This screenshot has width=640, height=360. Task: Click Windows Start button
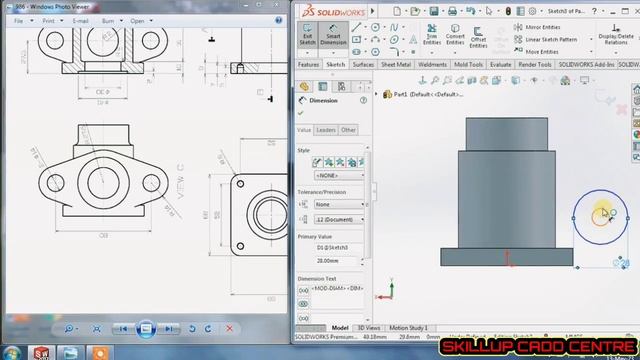click(x=12, y=353)
